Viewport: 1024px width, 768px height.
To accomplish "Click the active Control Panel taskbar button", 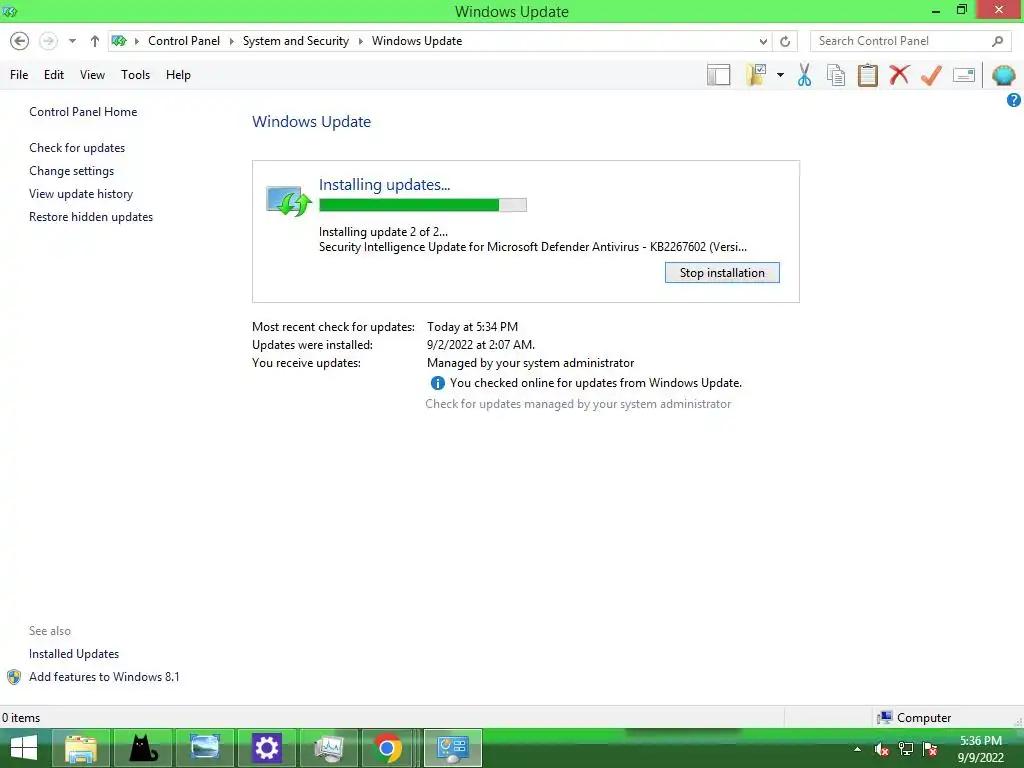I will pyautogui.click(x=453, y=748).
